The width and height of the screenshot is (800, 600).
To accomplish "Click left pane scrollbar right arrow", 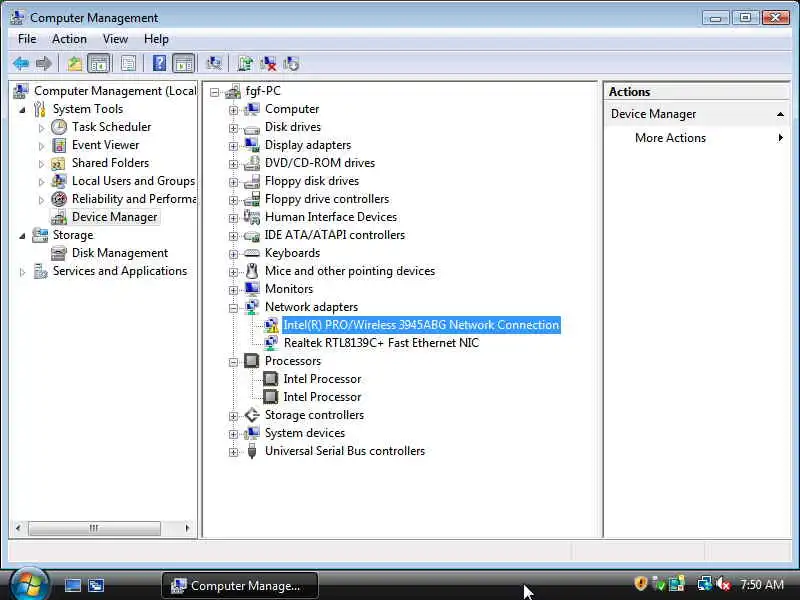I will pyautogui.click(x=187, y=528).
